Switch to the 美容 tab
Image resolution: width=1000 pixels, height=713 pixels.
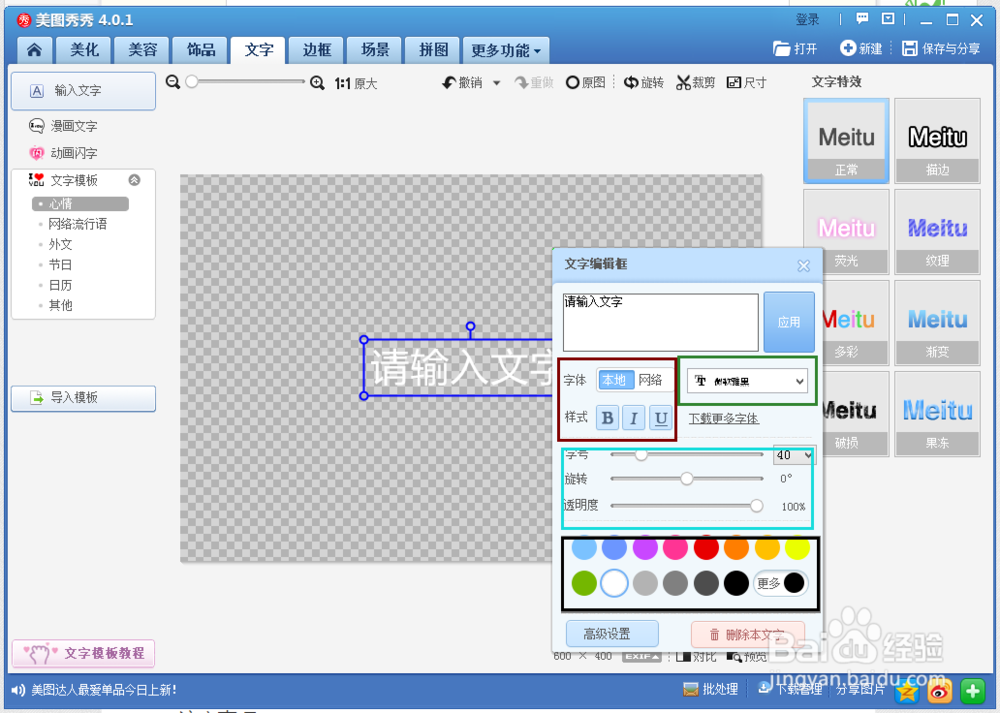click(x=142, y=50)
